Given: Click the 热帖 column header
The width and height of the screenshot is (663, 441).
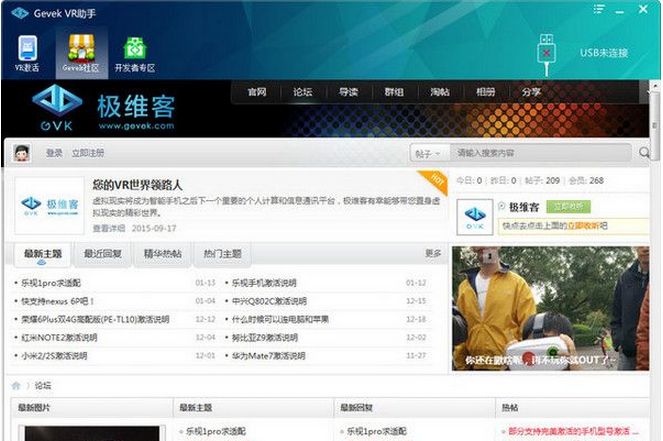Looking at the screenshot, I should [510, 408].
